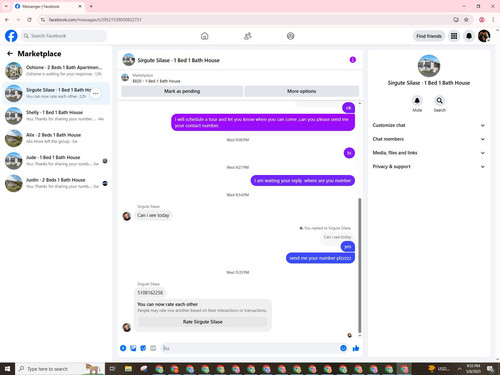Click More options button
The image size is (500, 375).
[302, 91]
